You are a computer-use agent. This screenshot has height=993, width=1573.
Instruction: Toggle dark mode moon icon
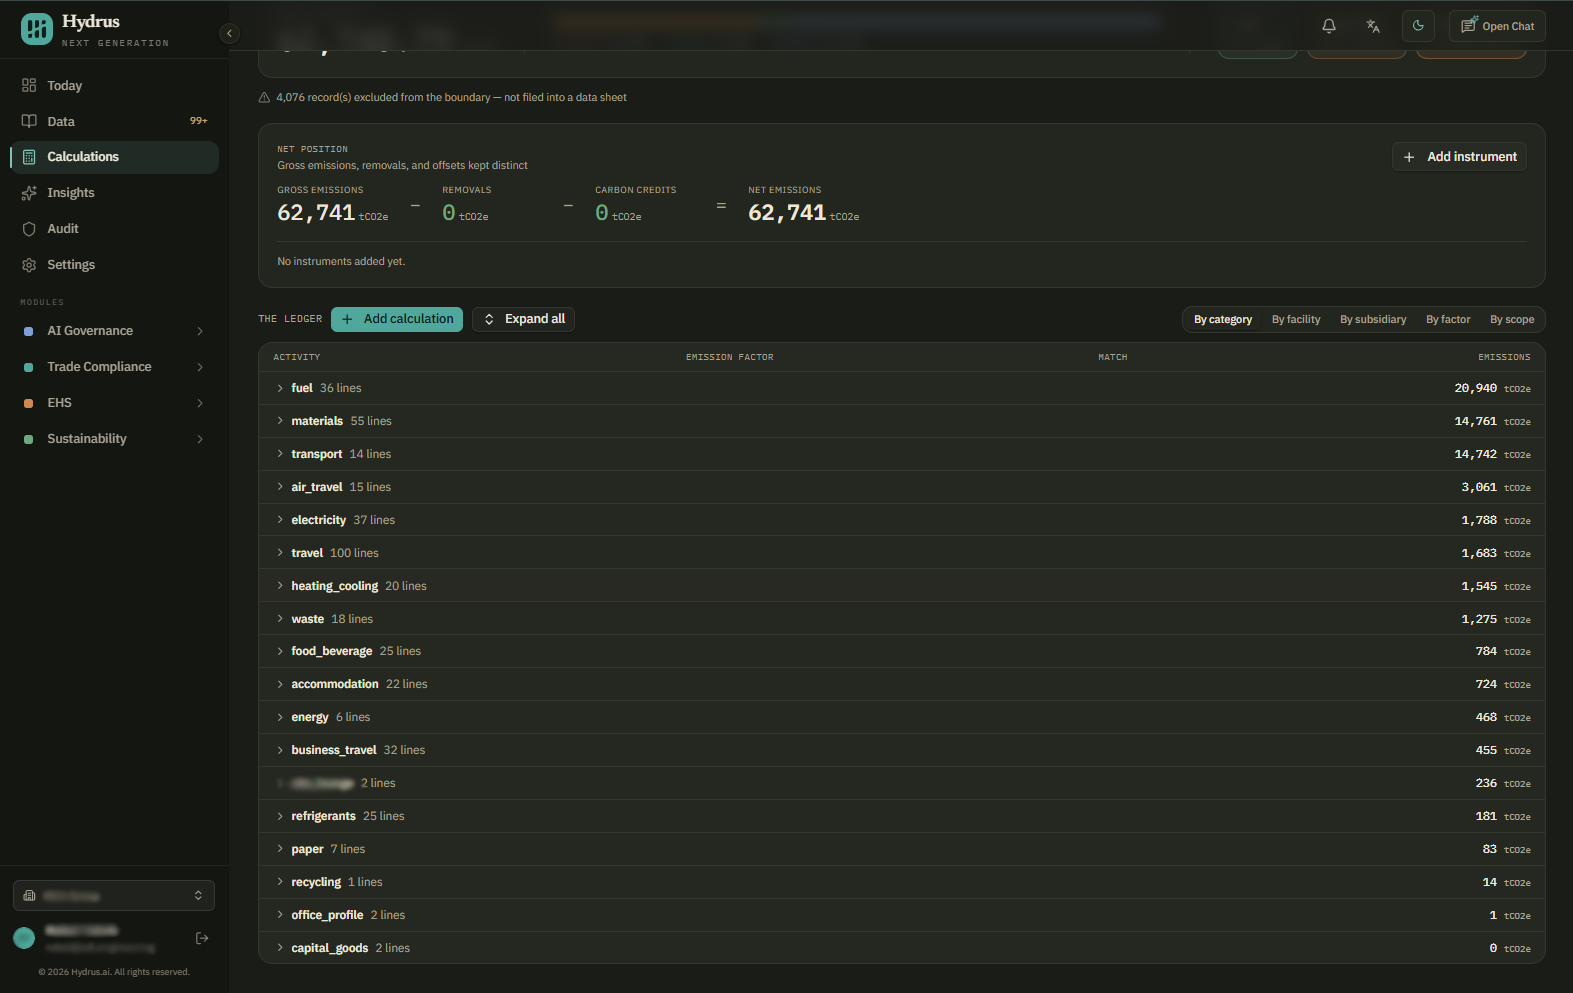(1418, 26)
